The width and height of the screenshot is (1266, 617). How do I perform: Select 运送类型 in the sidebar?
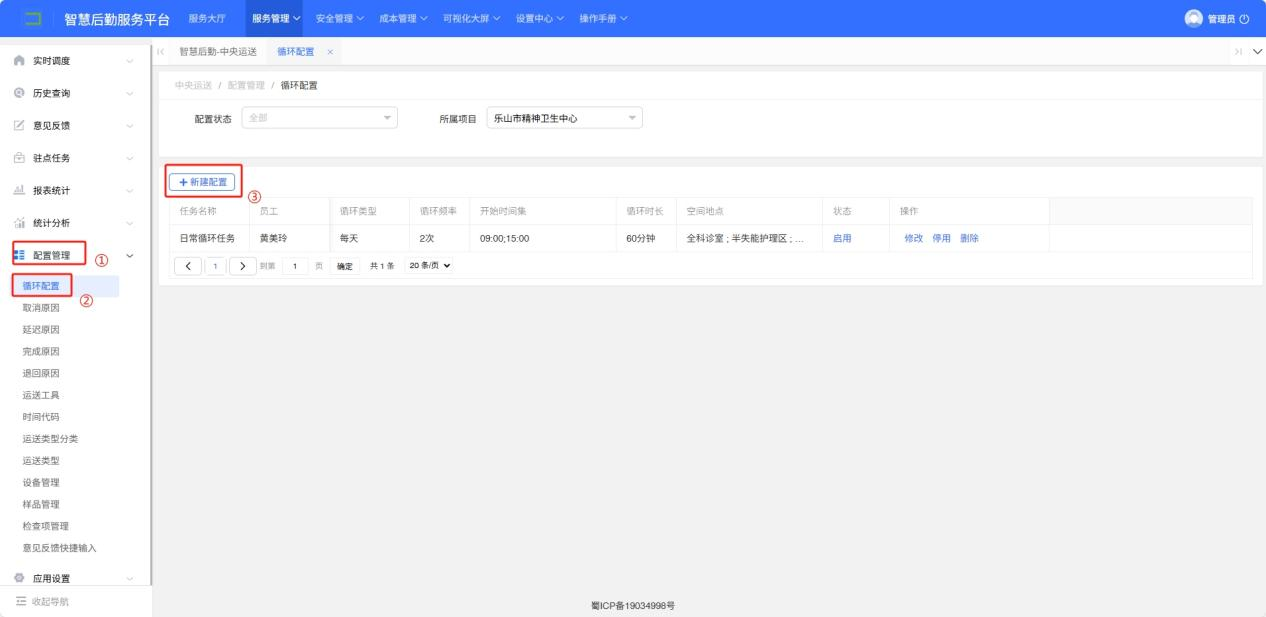[41, 460]
